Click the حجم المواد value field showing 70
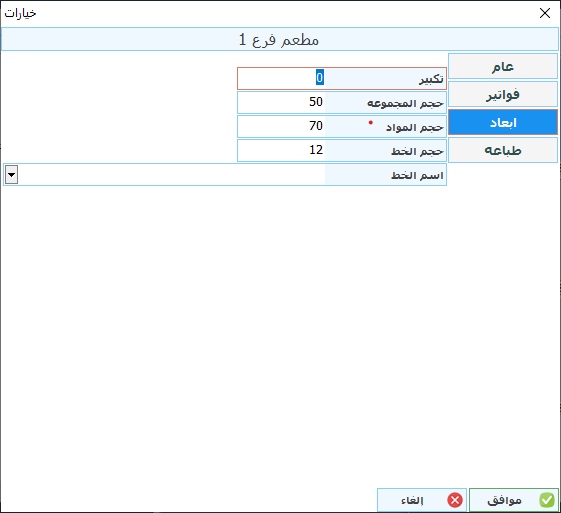 coord(282,126)
